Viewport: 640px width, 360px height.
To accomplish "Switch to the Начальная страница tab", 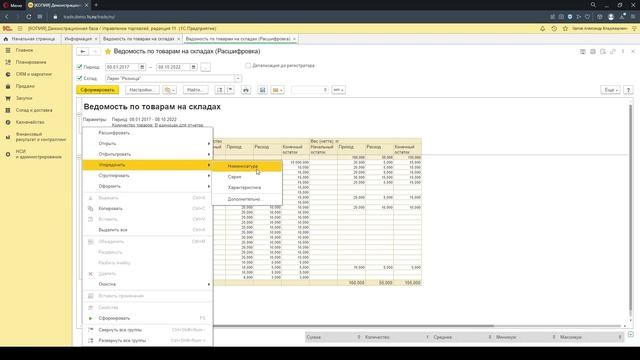I will [30, 39].
